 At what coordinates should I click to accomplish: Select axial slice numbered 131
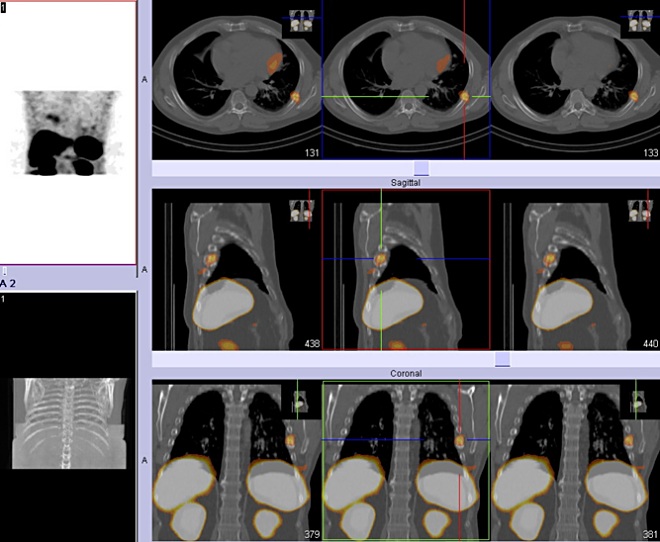[x=237, y=80]
